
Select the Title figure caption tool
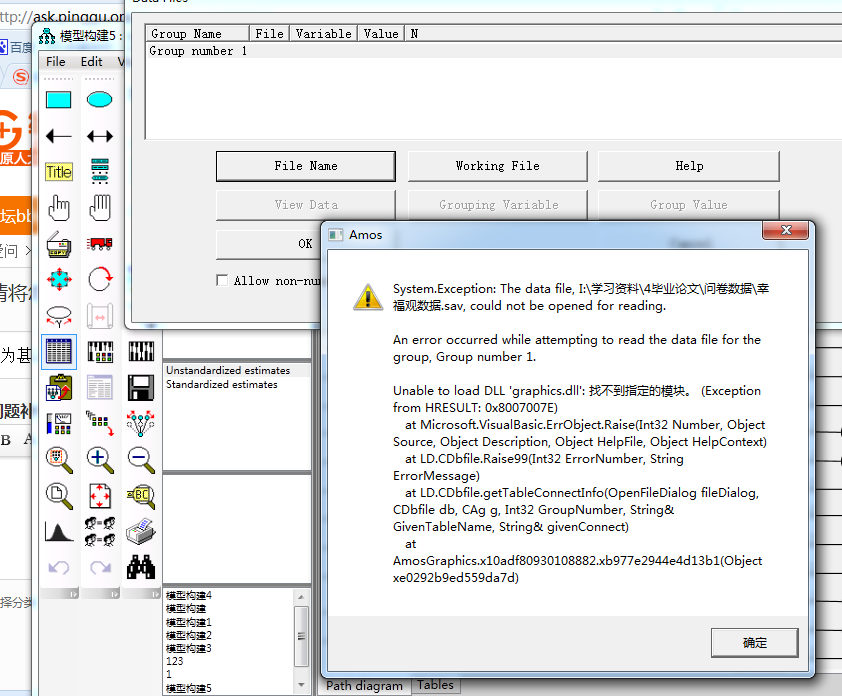(59, 172)
